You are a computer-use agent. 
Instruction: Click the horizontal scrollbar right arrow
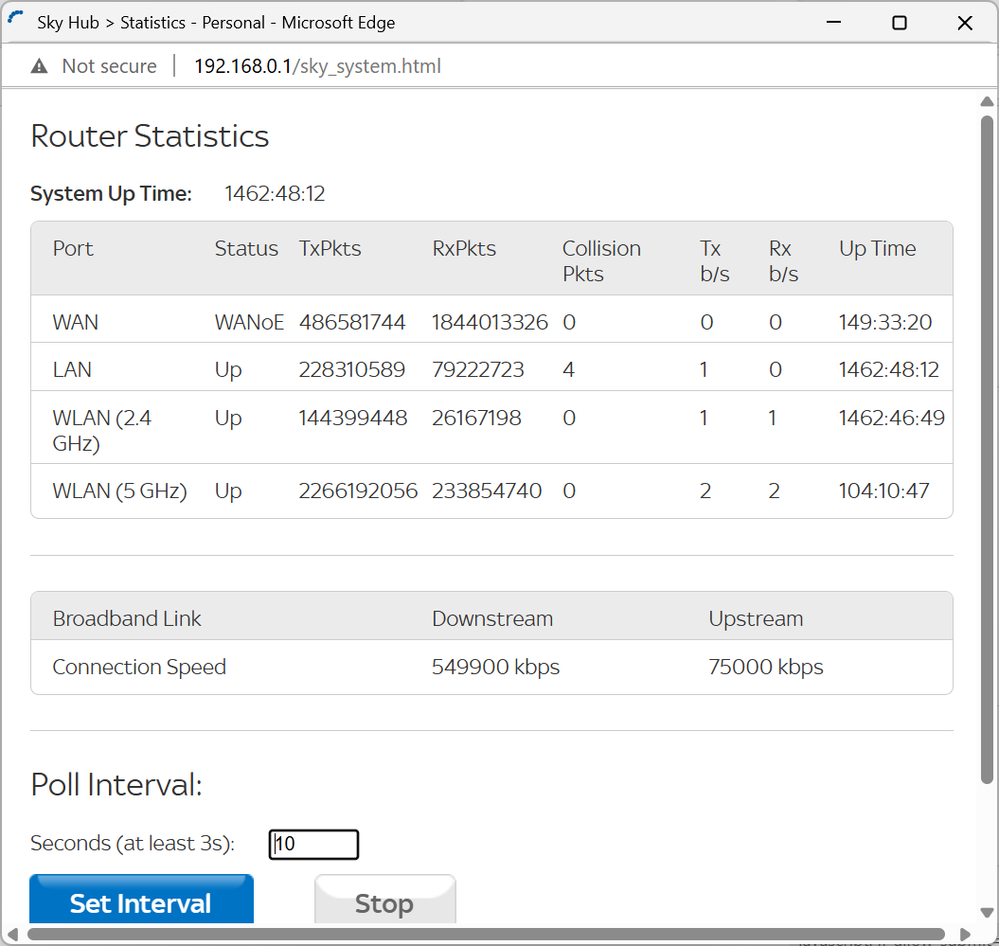tap(964, 936)
